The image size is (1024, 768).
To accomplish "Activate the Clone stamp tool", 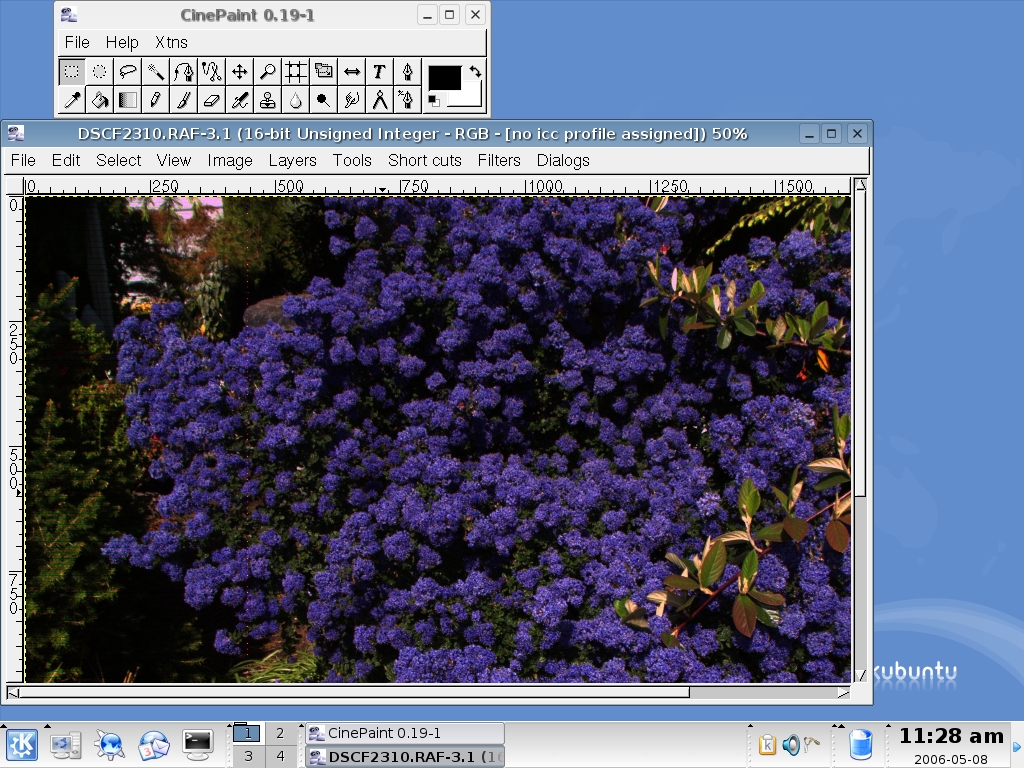I will point(267,99).
